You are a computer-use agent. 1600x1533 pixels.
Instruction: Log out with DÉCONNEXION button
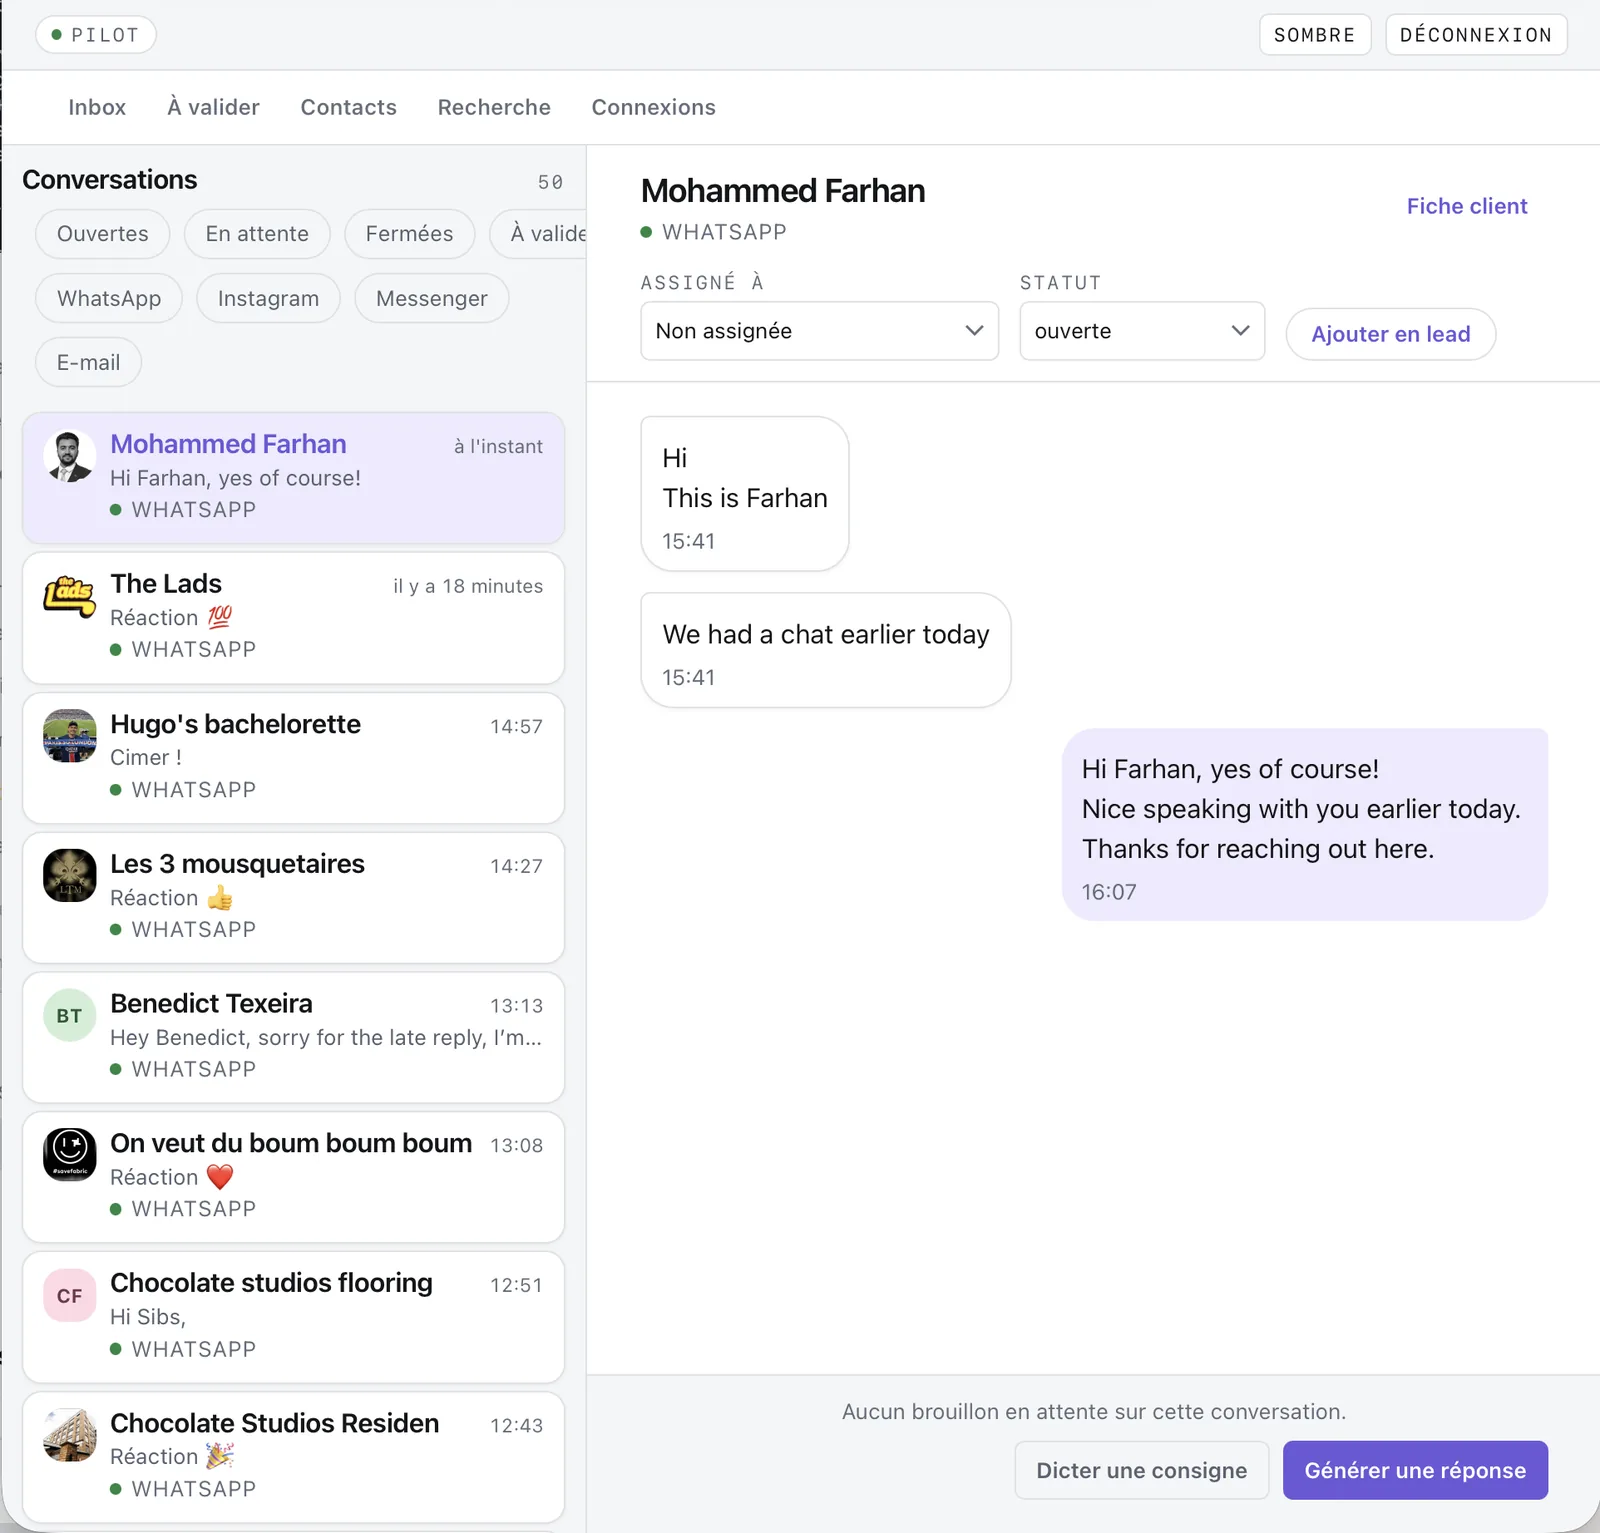[x=1476, y=35]
